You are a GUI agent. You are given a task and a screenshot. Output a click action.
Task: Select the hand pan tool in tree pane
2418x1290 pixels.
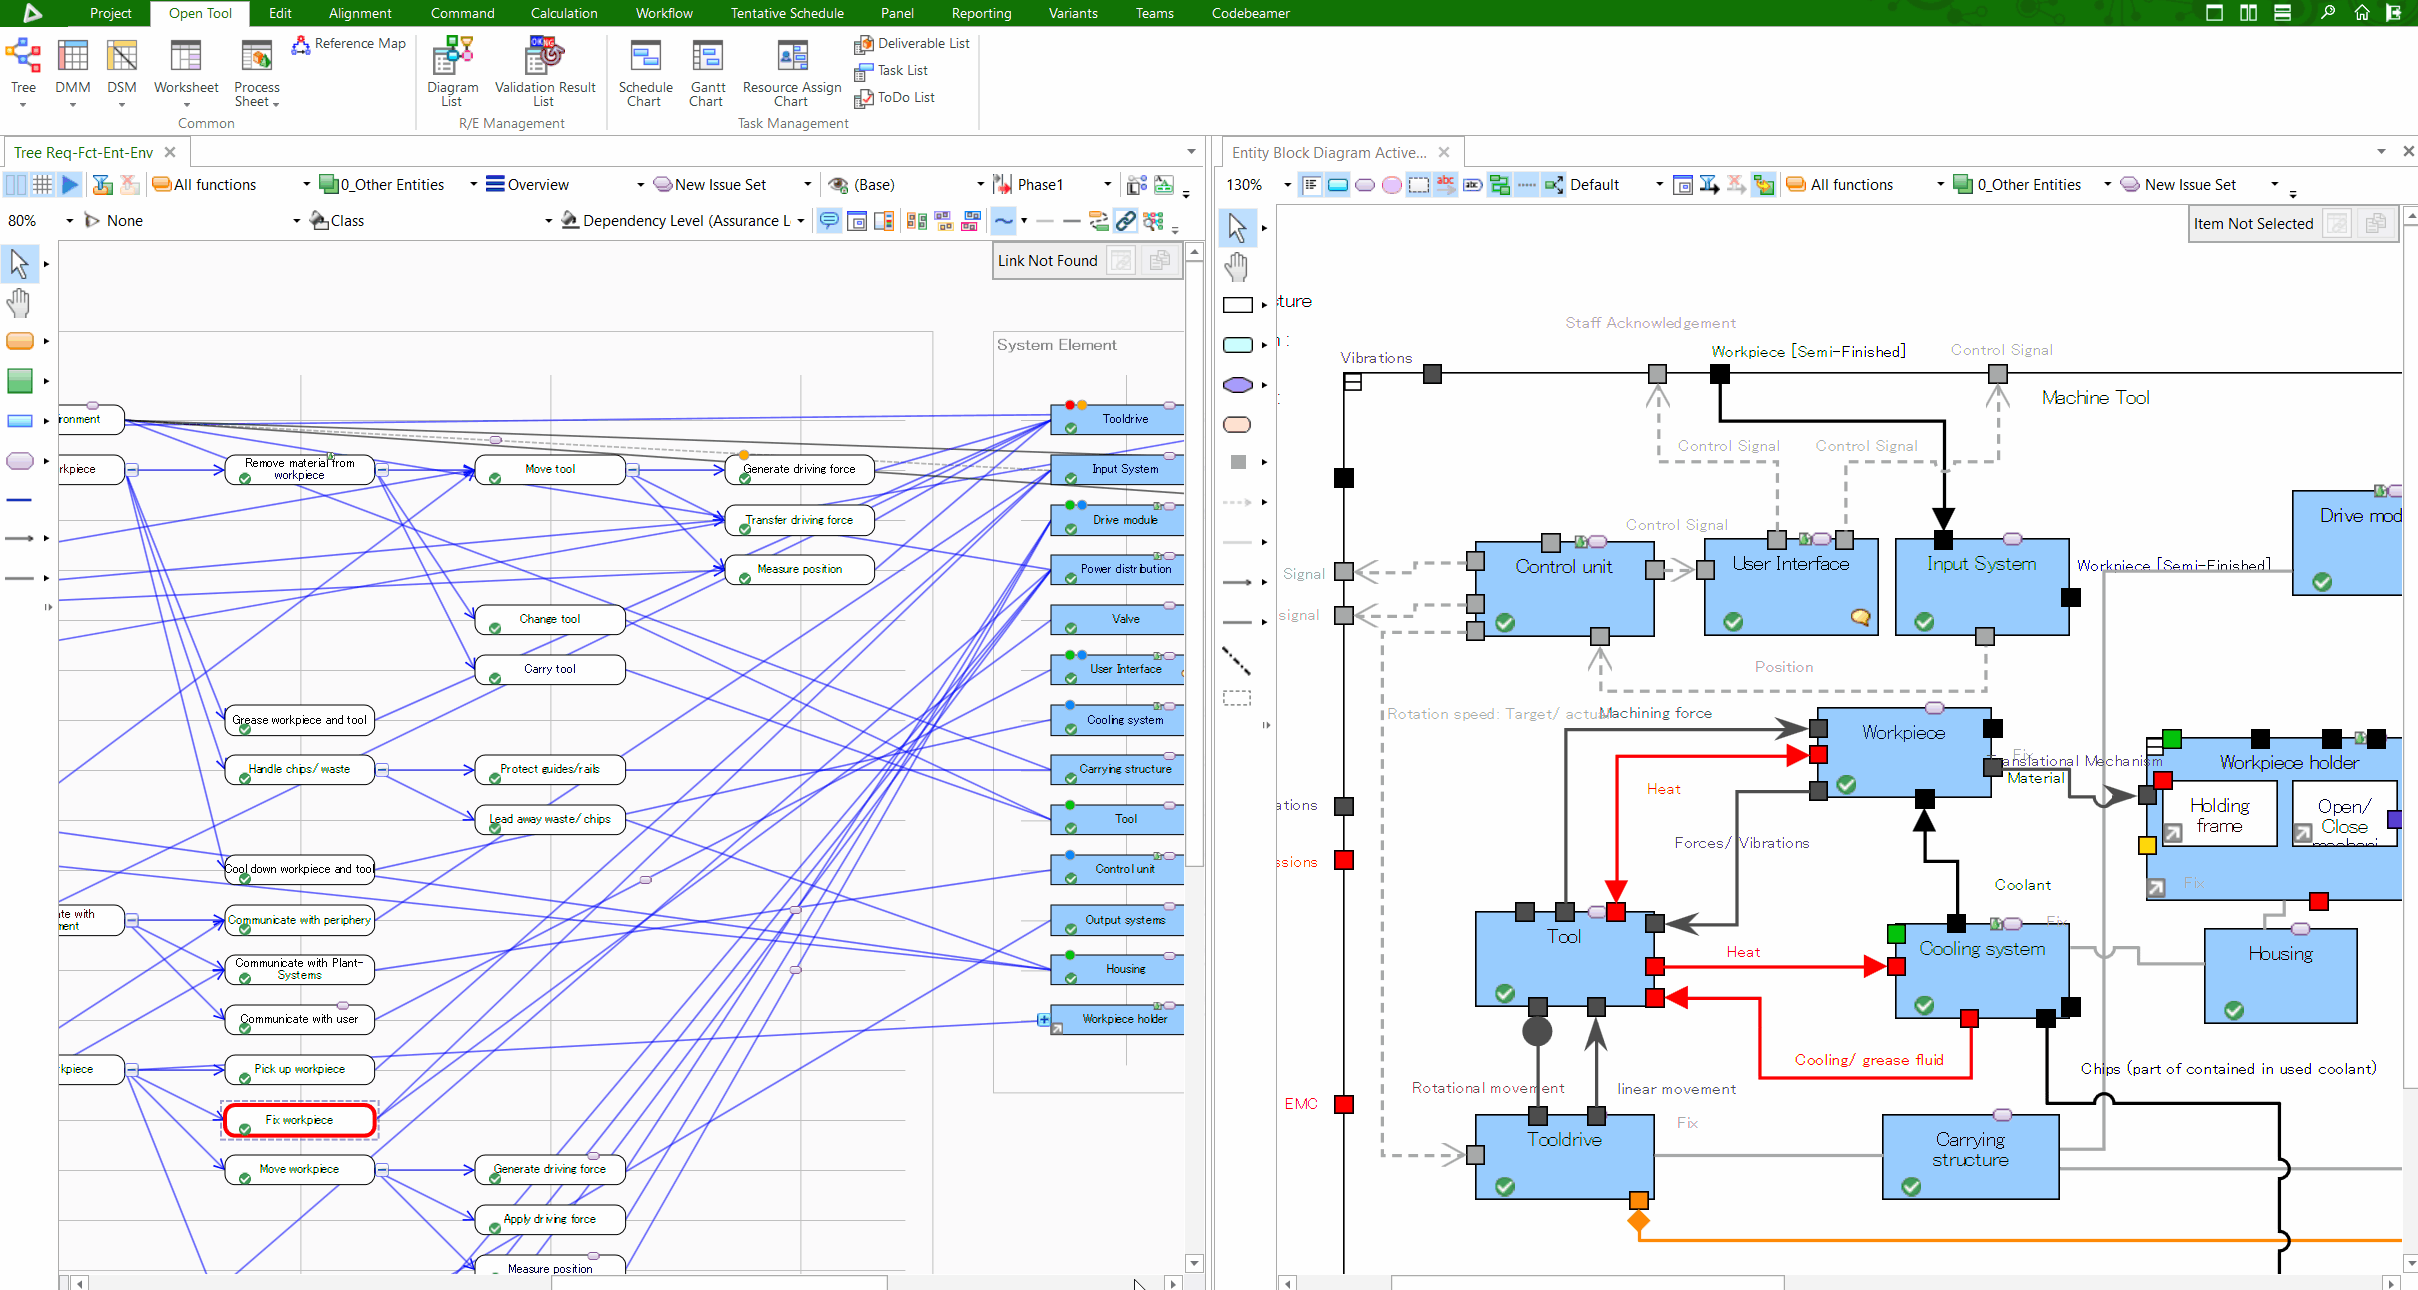point(19,302)
